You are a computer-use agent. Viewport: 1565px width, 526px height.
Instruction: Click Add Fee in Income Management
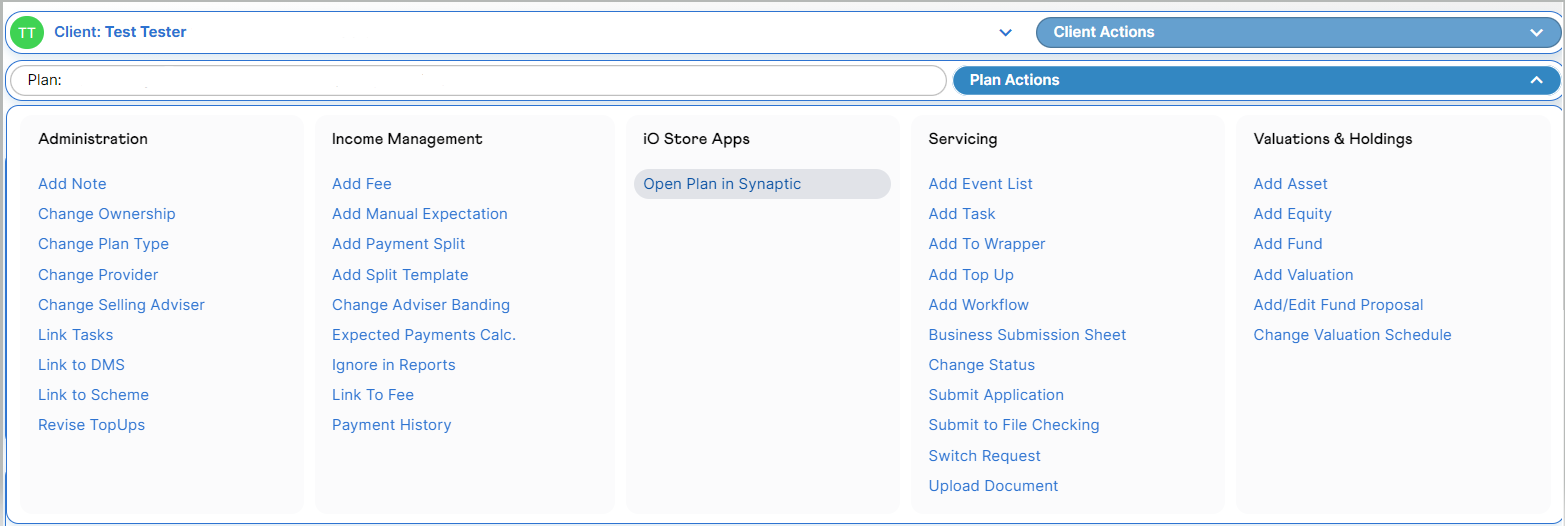pyautogui.click(x=362, y=184)
